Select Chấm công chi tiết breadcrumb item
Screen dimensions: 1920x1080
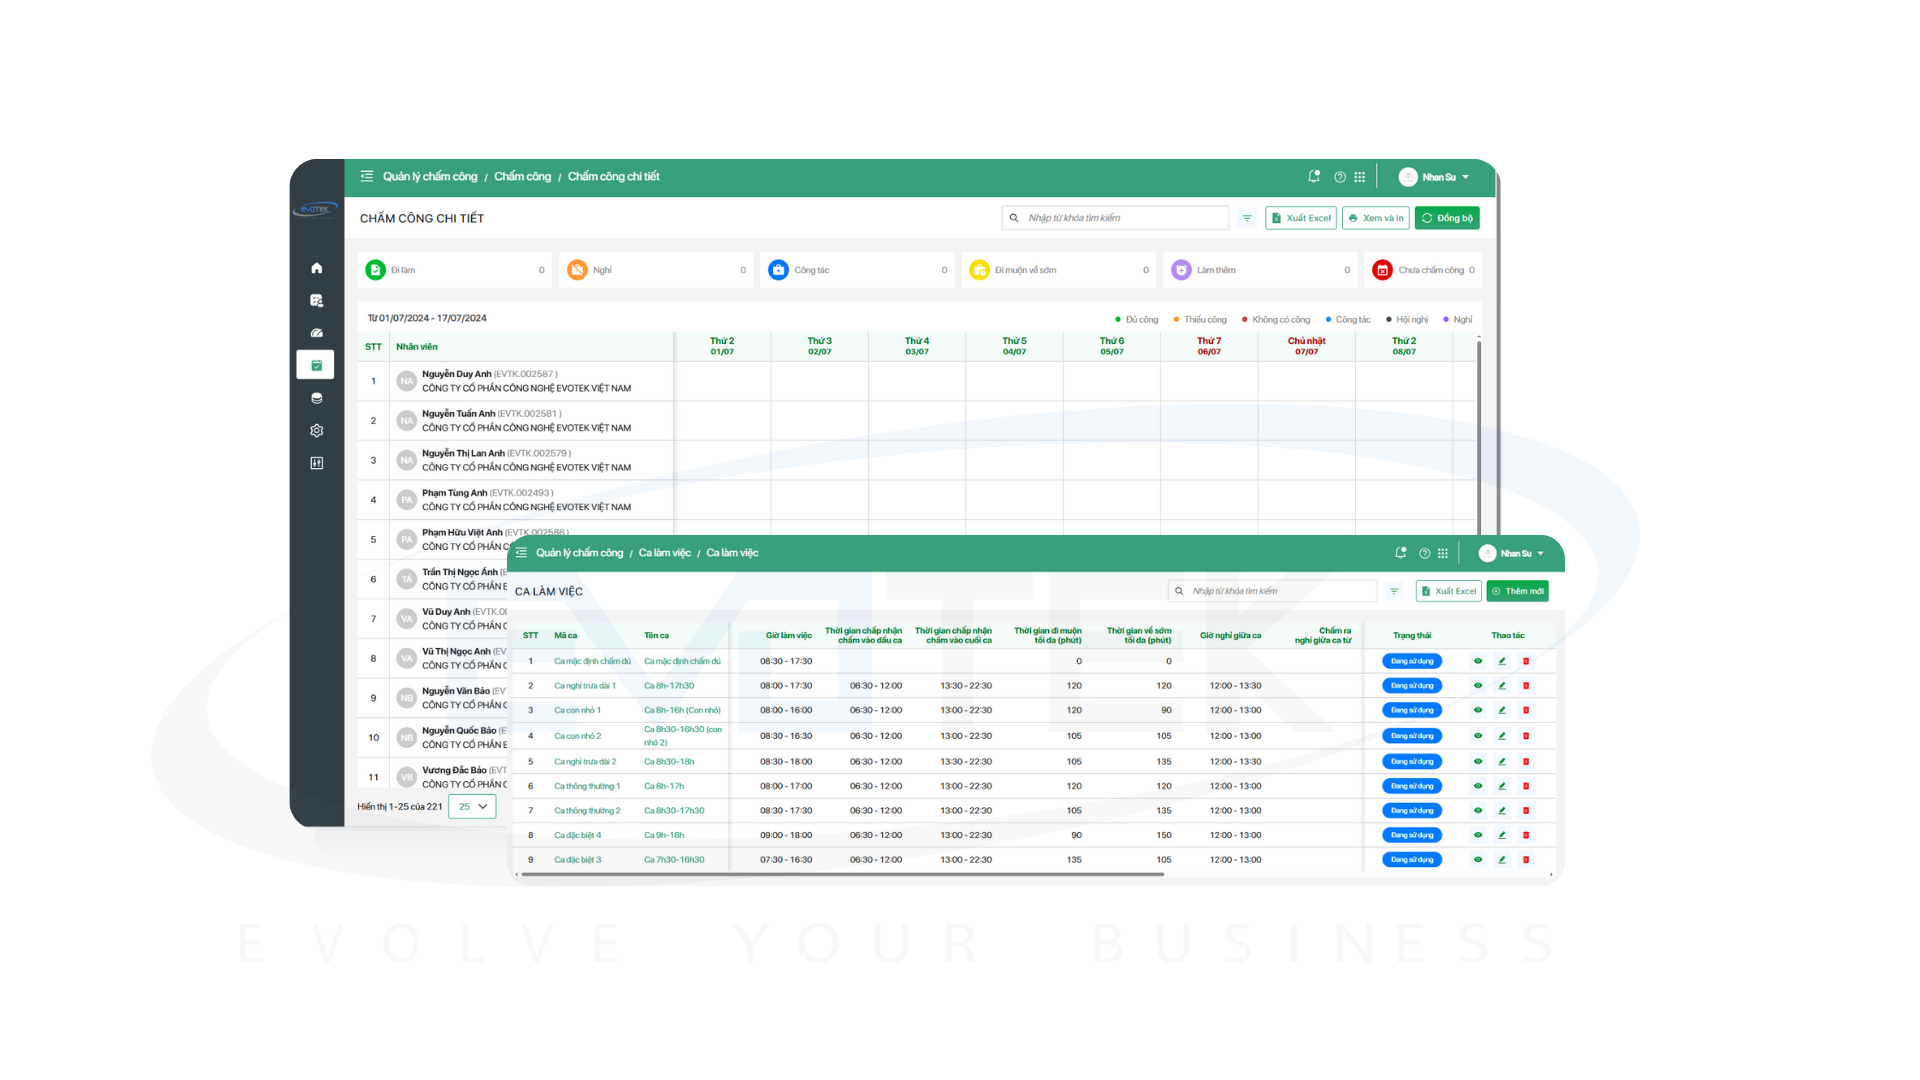[x=614, y=177]
